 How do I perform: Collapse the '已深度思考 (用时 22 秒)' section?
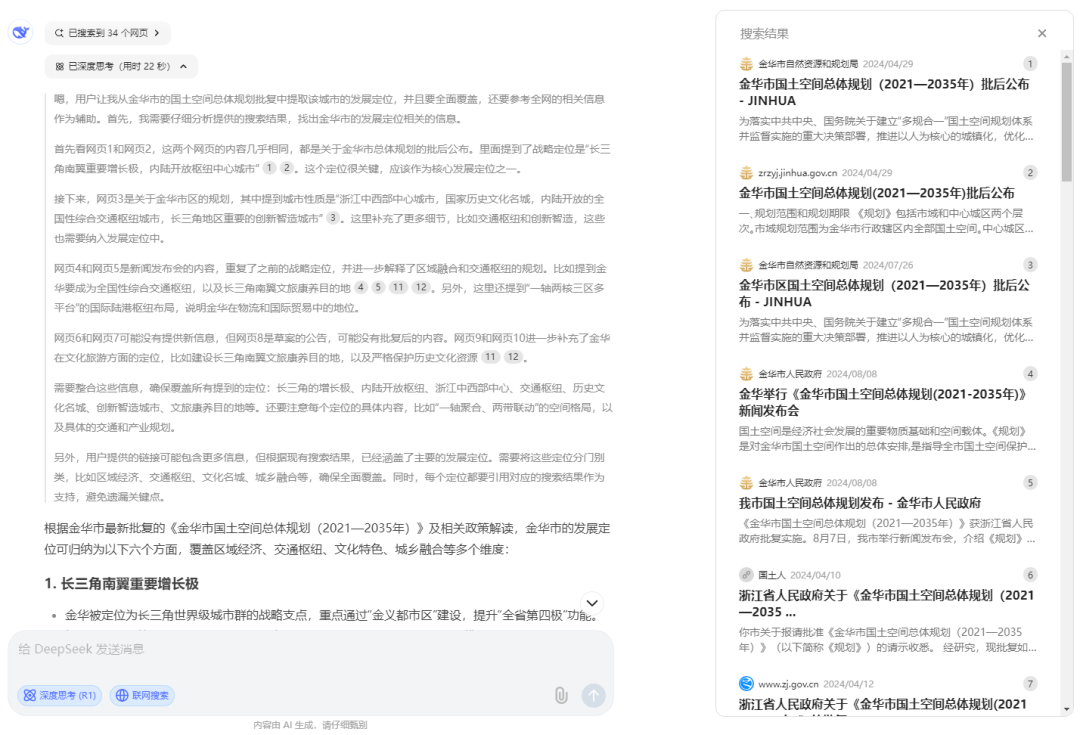tap(121, 66)
